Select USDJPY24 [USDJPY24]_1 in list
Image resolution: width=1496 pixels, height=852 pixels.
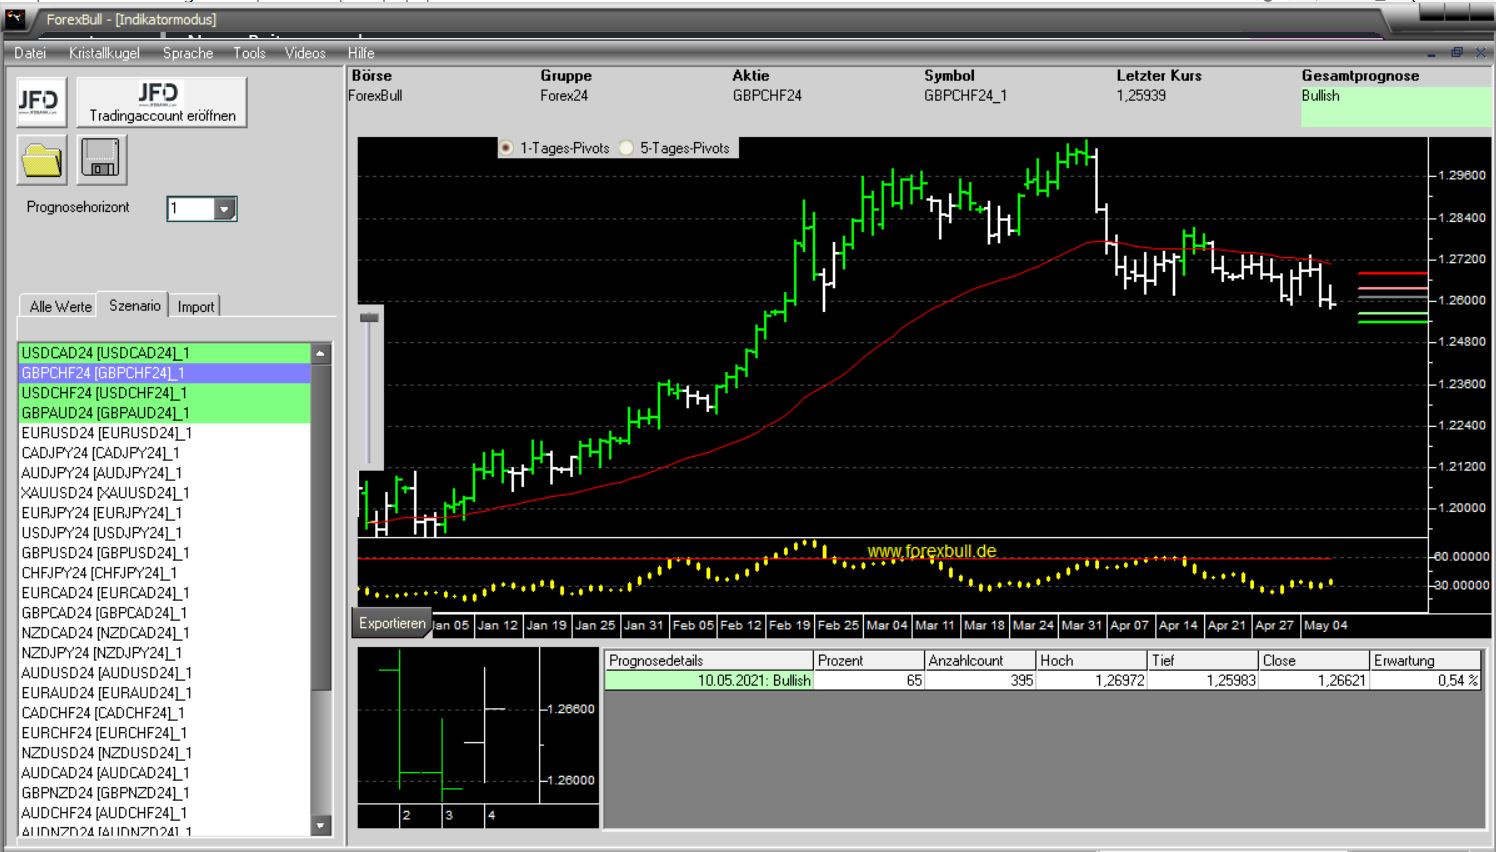point(165,533)
